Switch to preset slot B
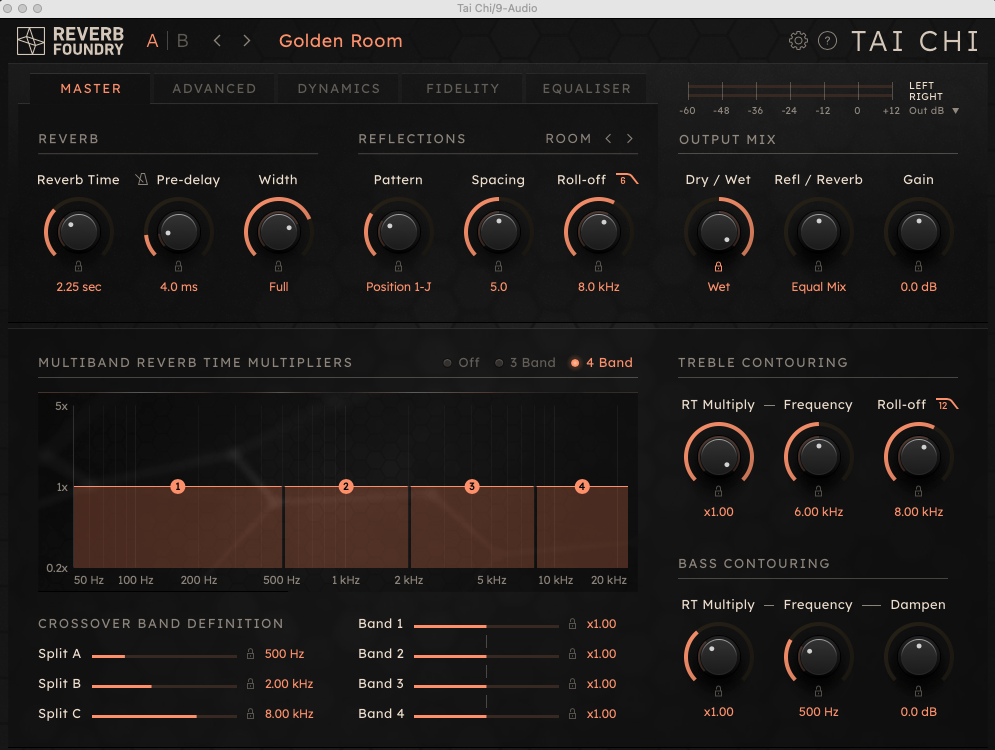Image resolution: width=995 pixels, height=750 pixels. (183, 41)
